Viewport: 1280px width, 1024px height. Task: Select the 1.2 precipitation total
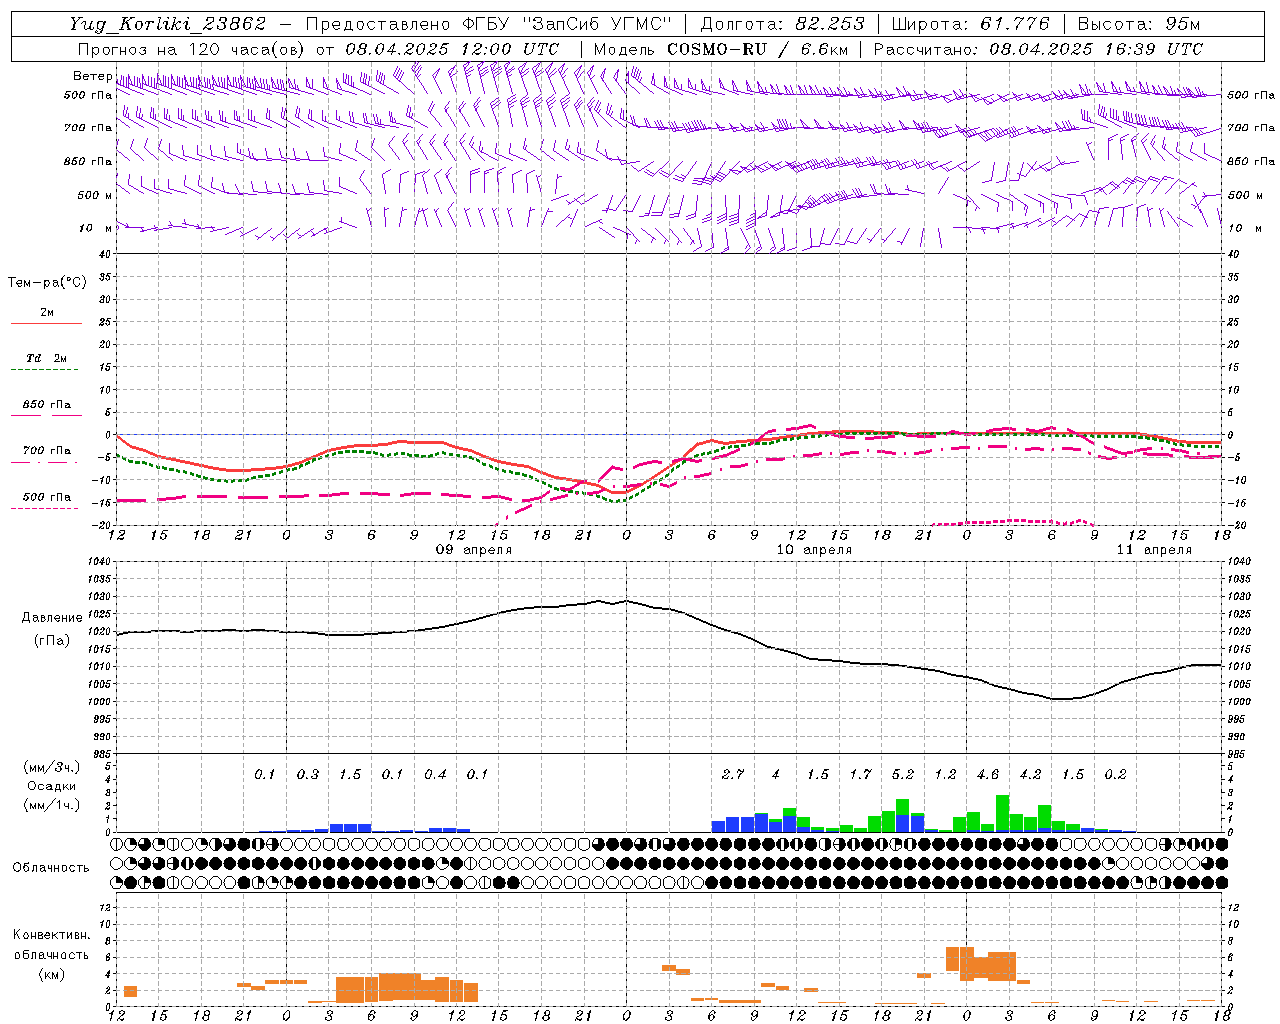pos(945,774)
